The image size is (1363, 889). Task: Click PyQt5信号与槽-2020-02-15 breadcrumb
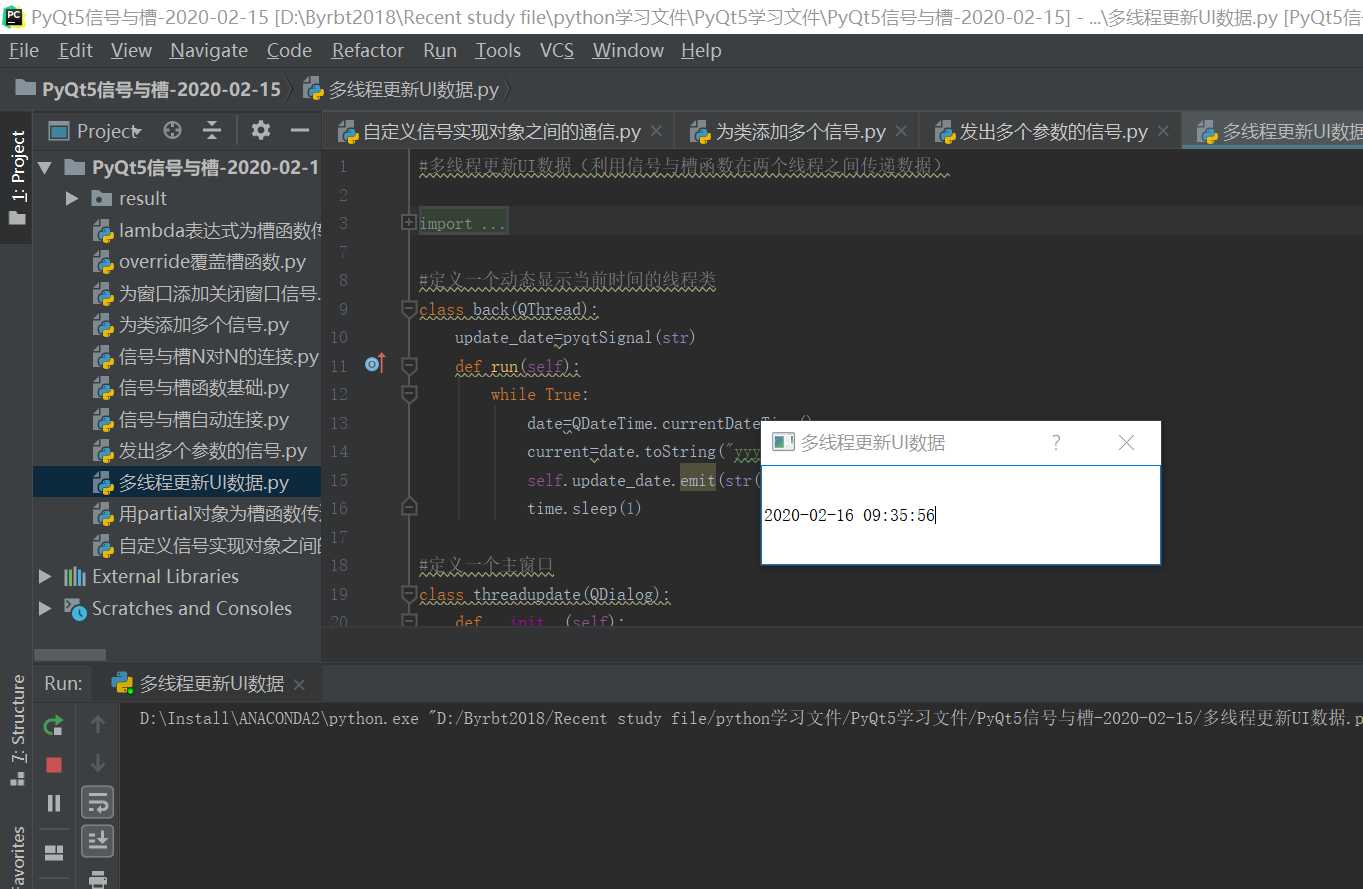pyautogui.click(x=148, y=90)
